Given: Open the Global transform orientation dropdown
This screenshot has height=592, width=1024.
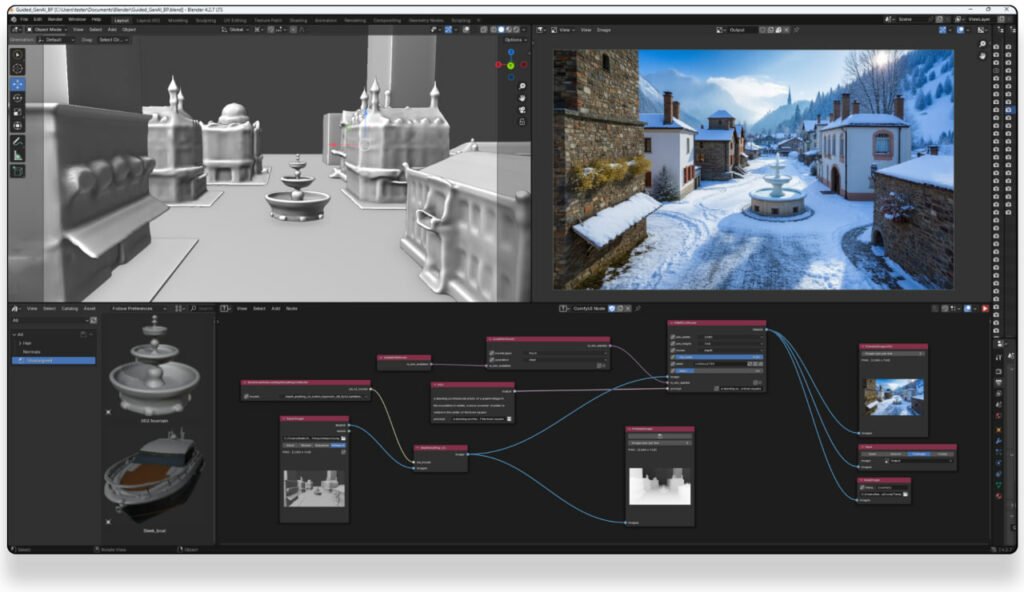Looking at the screenshot, I should click(x=234, y=30).
